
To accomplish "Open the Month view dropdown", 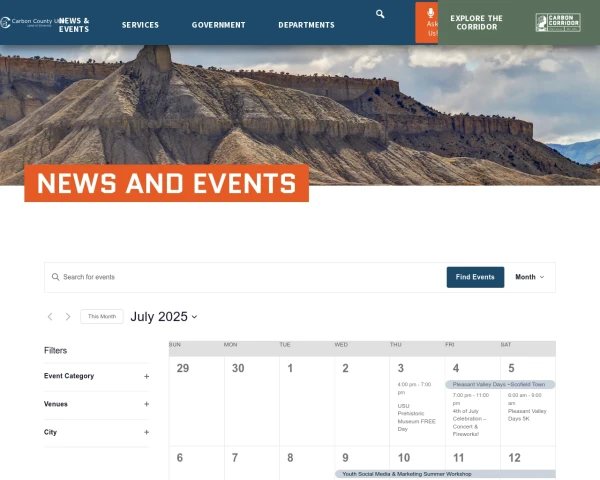I will coord(530,277).
